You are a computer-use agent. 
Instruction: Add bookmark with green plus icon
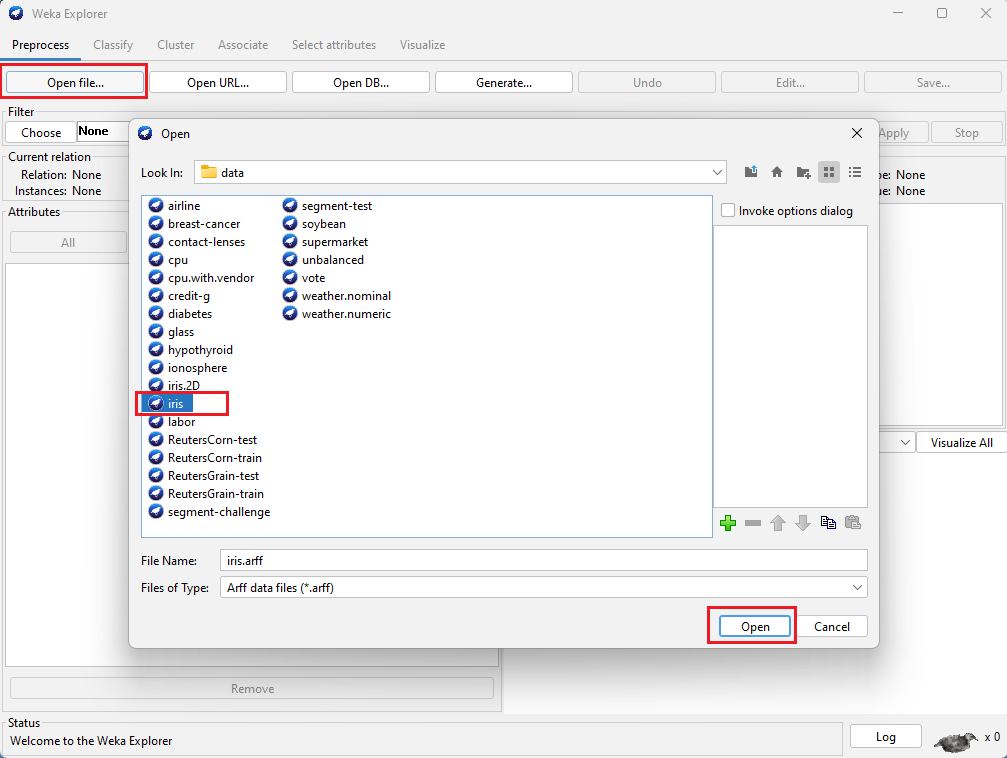tap(728, 523)
